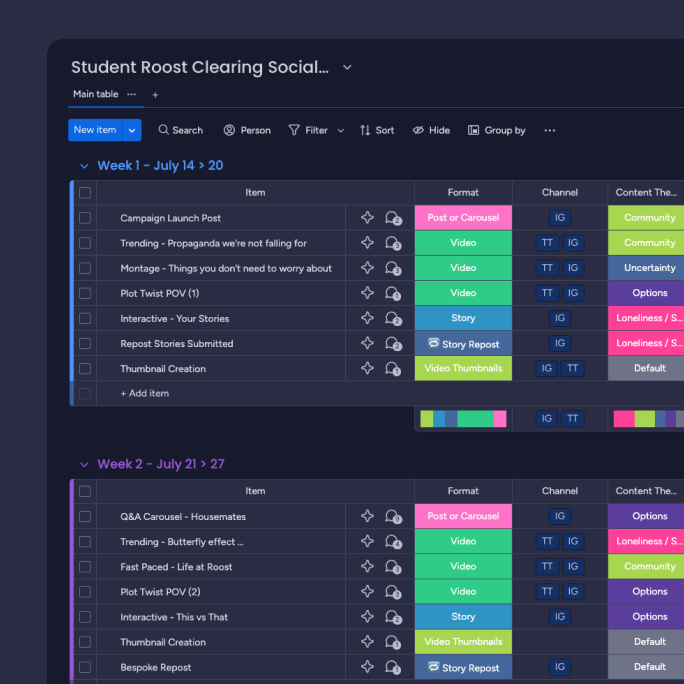Switch to the Main table tab
The image size is (684, 684).
(96, 94)
